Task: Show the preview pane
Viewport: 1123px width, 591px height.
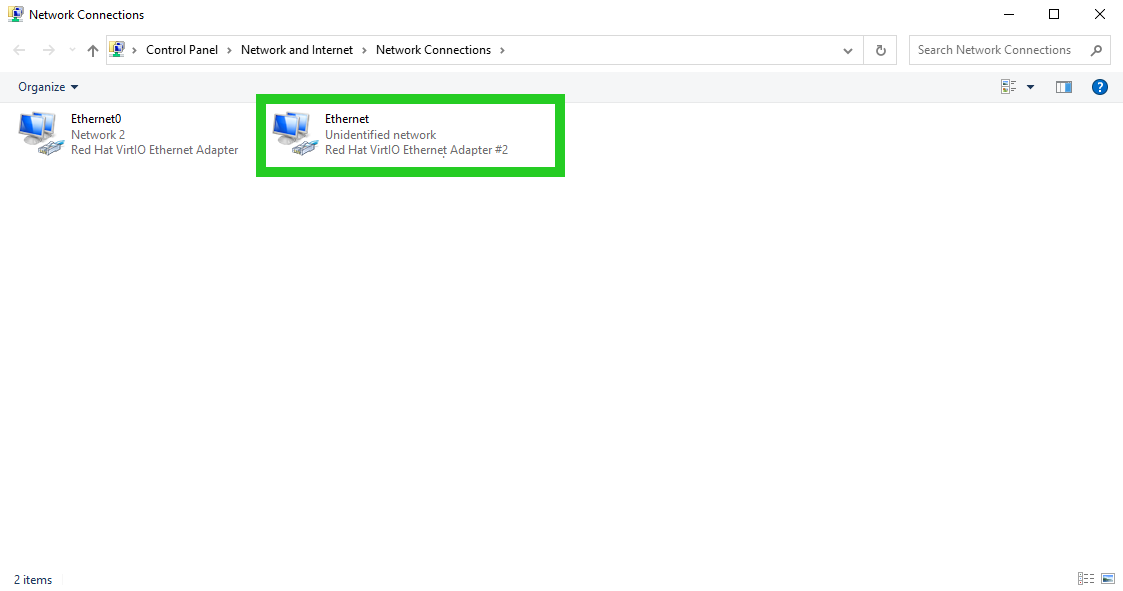Action: coord(1064,87)
